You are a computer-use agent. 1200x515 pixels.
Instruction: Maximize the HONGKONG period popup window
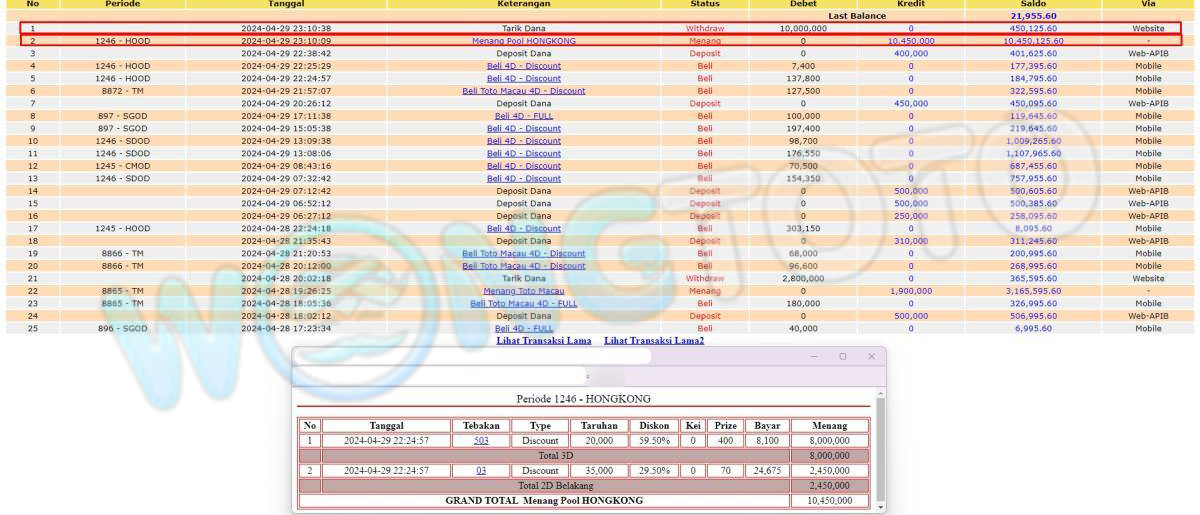pyautogui.click(x=843, y=357)
